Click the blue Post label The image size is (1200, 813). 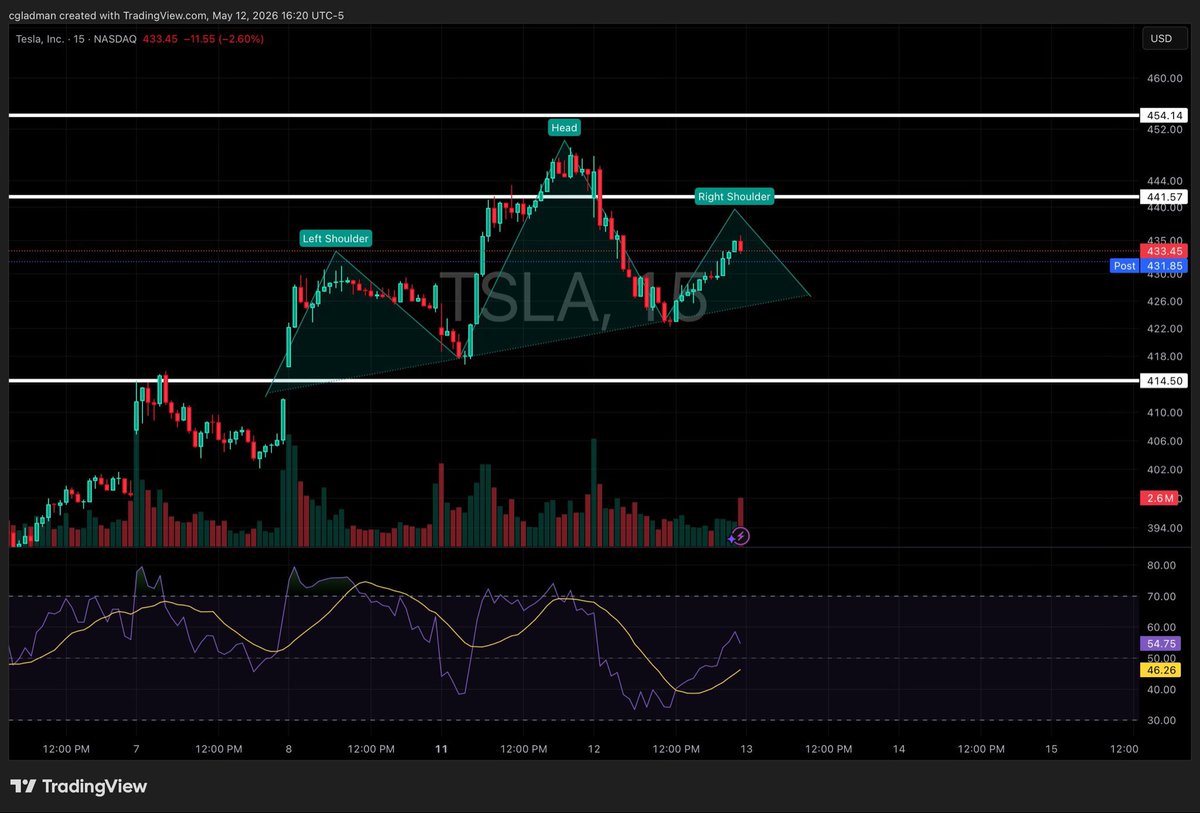click(x=1124, y=266)
